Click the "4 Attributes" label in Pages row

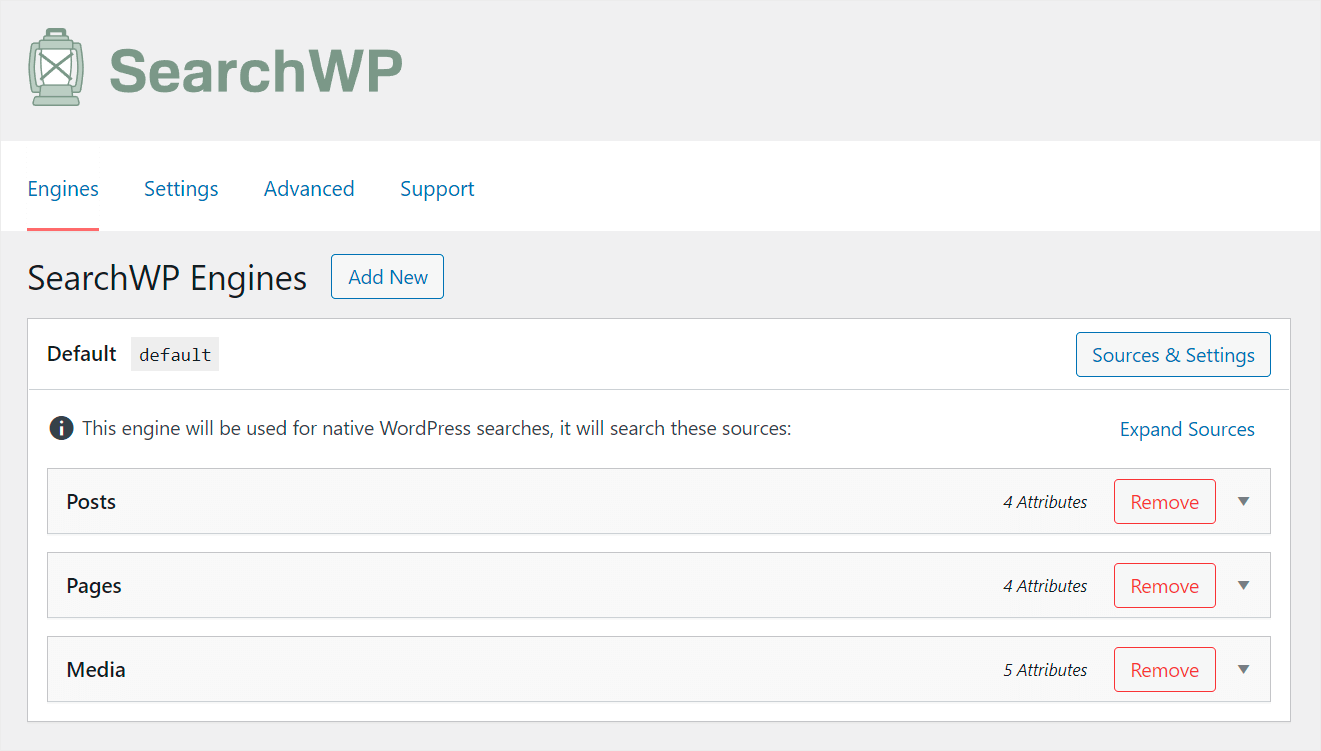1045,586
